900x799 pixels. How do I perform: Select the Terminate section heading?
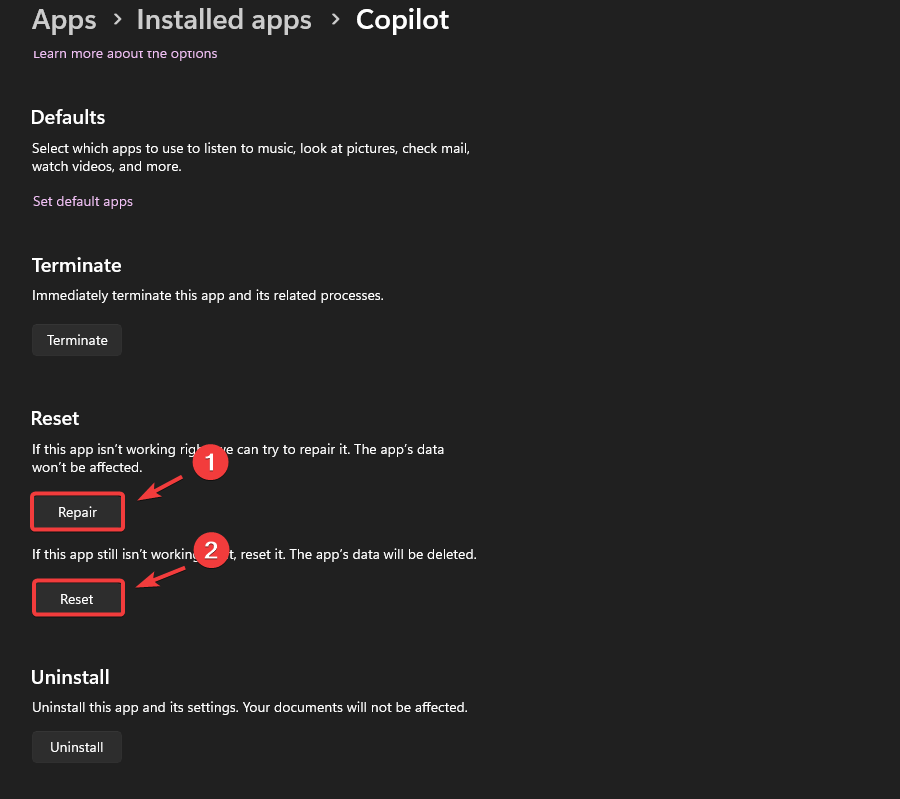click(77, 265)
